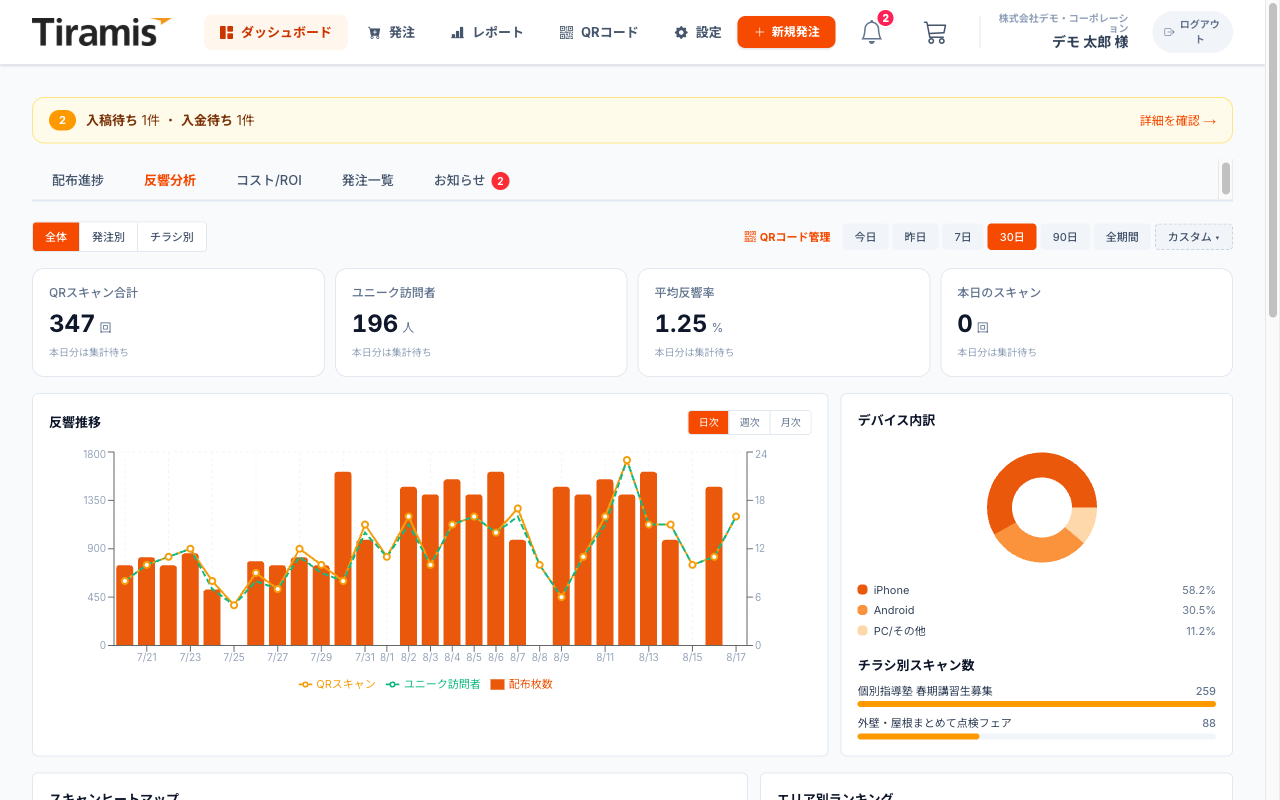1280x800 pixels.
Task: Click the device breakdown donut chart
Action: coord(1042,507)
